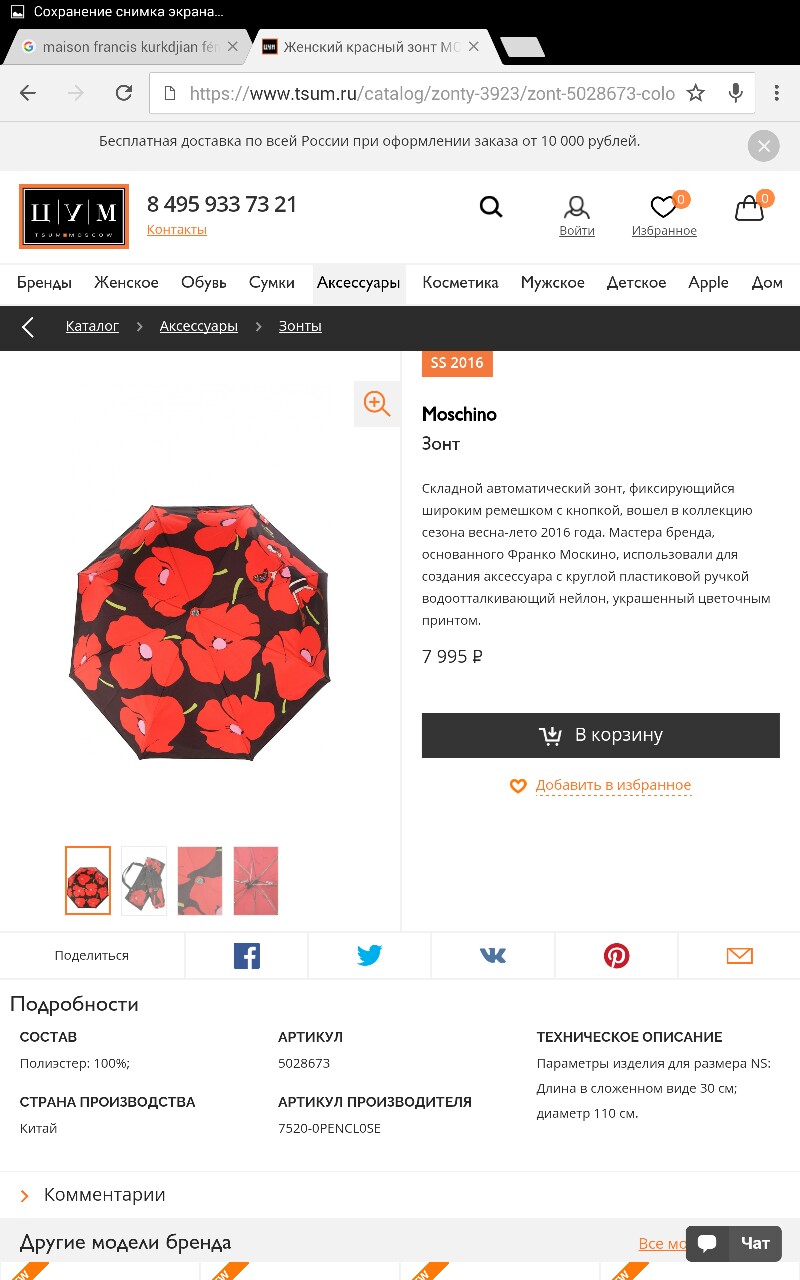Select the folded umbrella thumbnail
This screenshot has height=1280, width=800.
click(x=144, y=881)
